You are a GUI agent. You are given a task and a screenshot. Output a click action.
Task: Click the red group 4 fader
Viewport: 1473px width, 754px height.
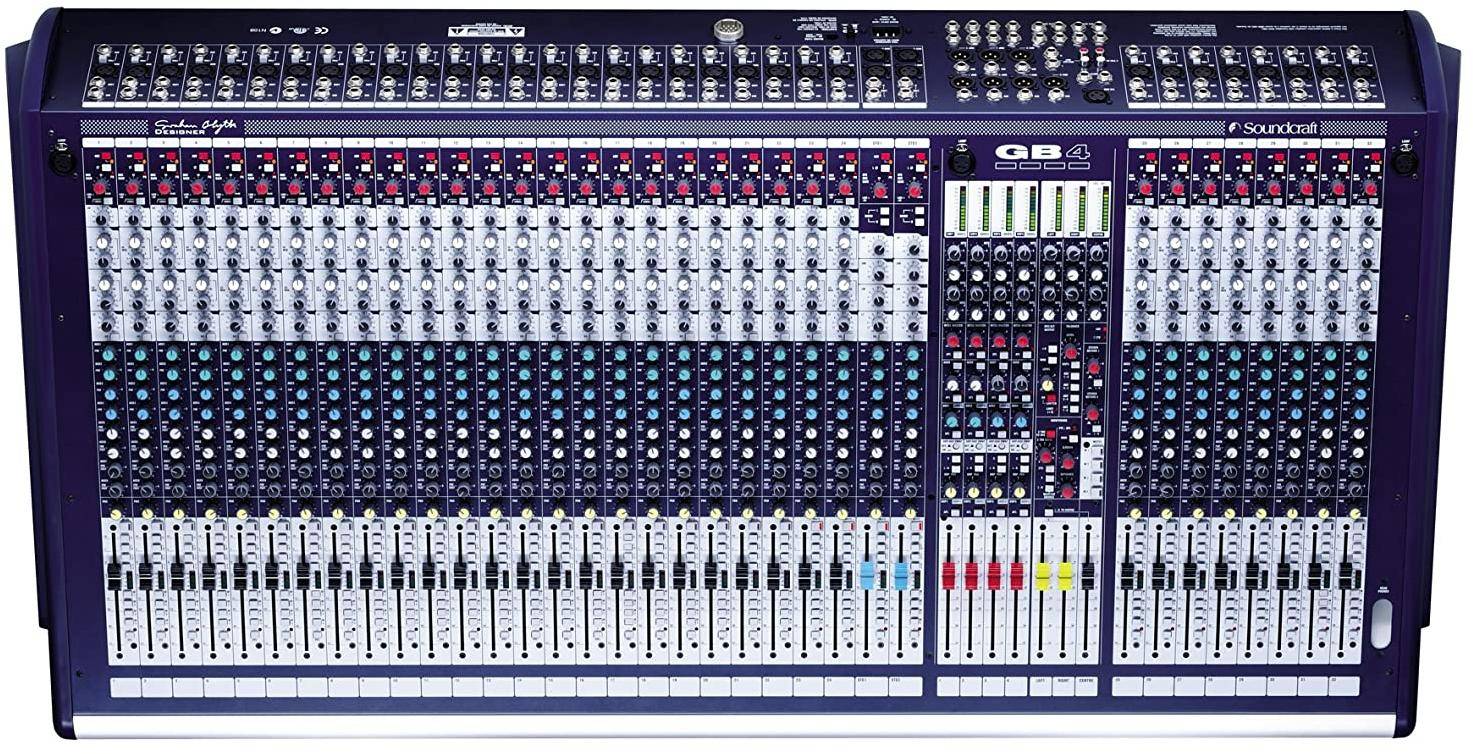1017,576
